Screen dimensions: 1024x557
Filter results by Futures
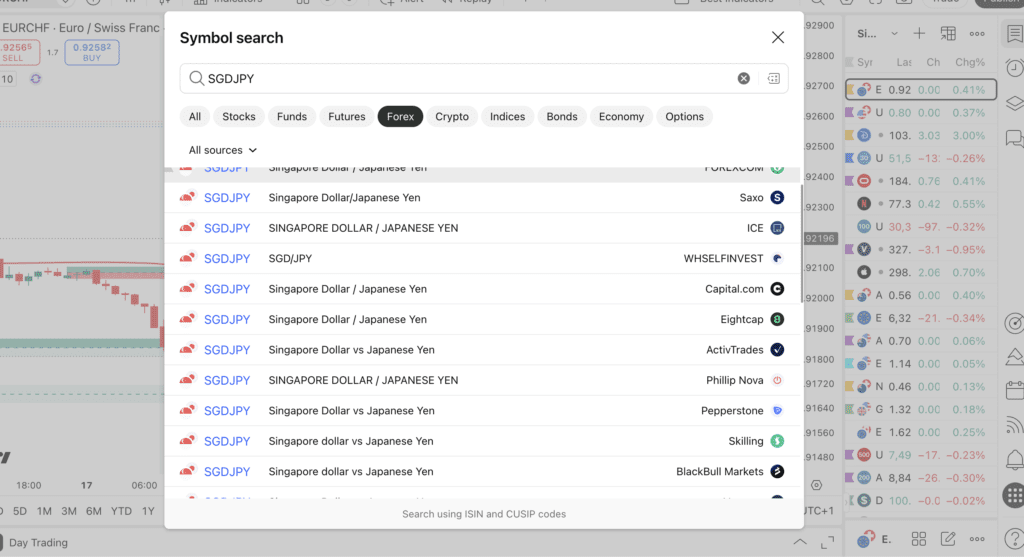[x=346, y=116]
